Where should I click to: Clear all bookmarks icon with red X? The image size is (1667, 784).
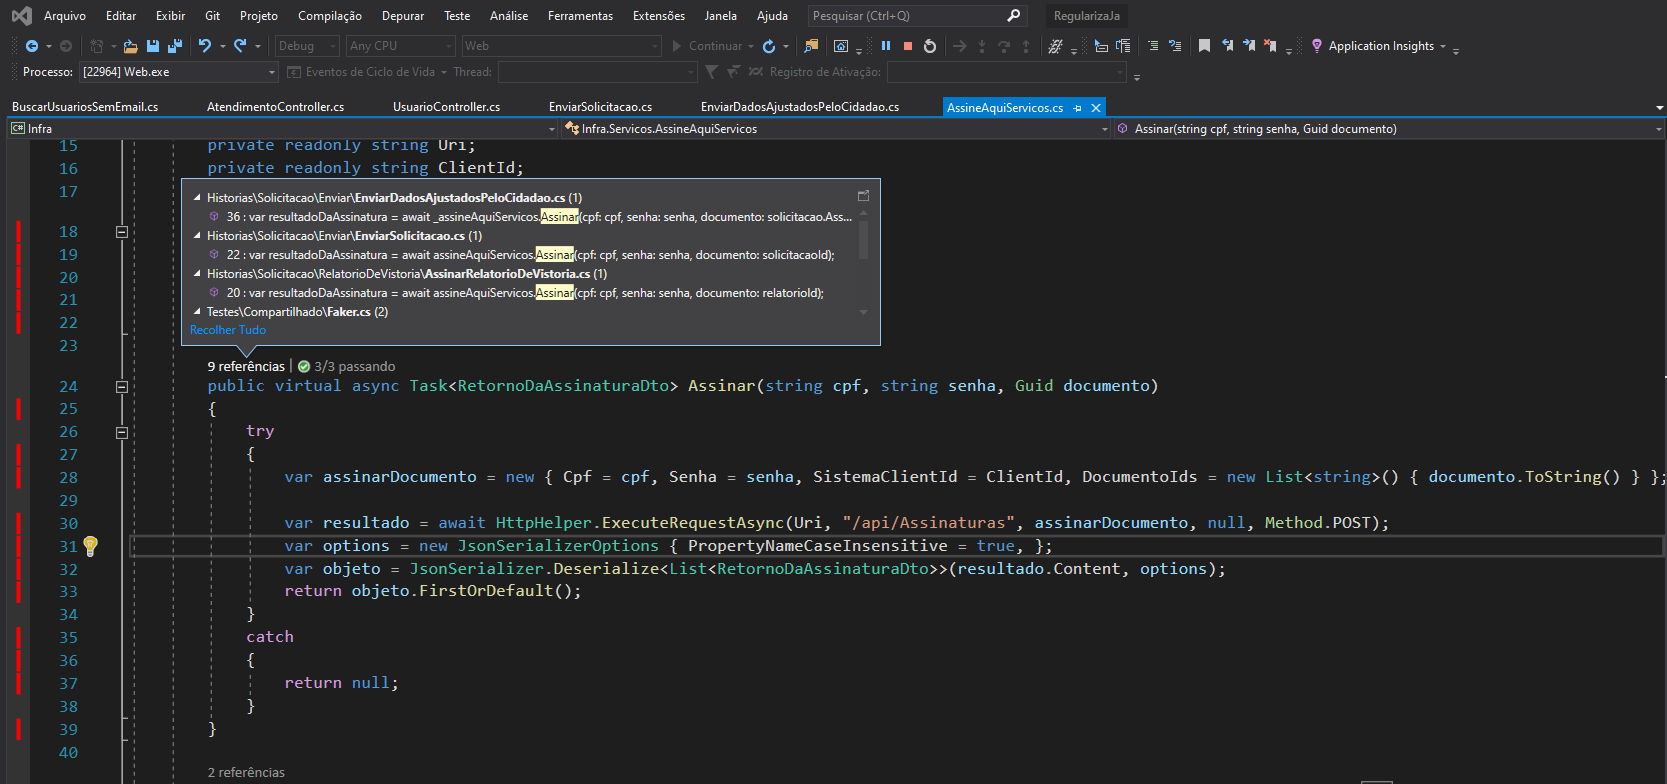[x=1270, y=46]
